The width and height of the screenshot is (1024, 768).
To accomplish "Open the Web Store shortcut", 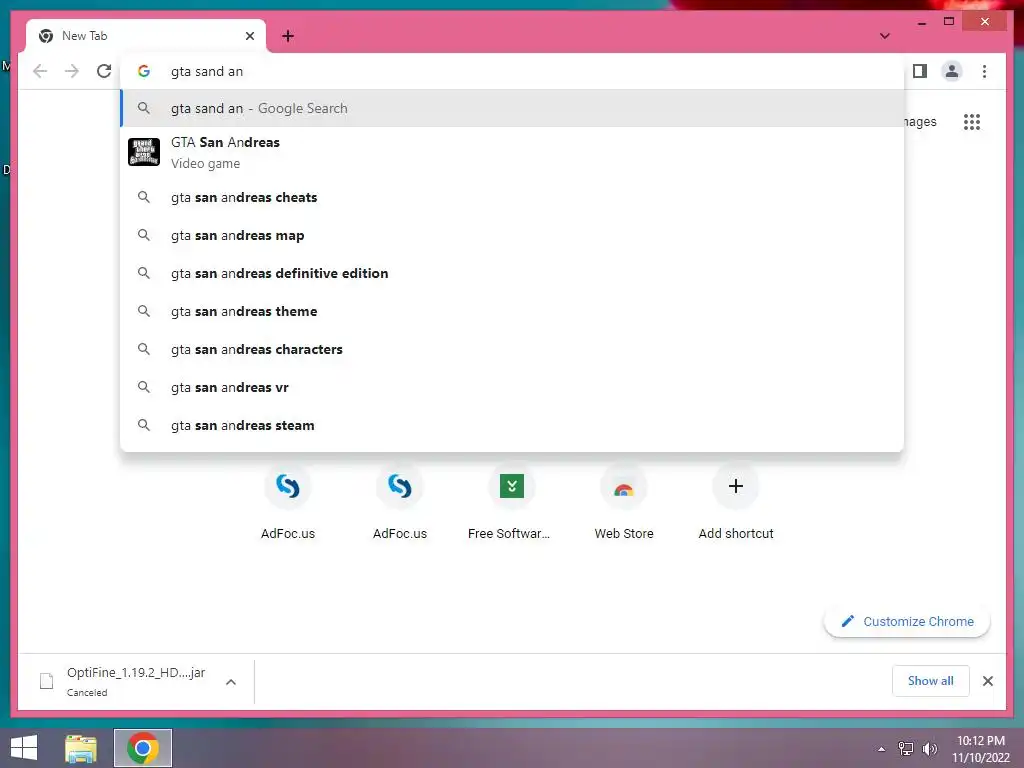I will tap(624, 502).
